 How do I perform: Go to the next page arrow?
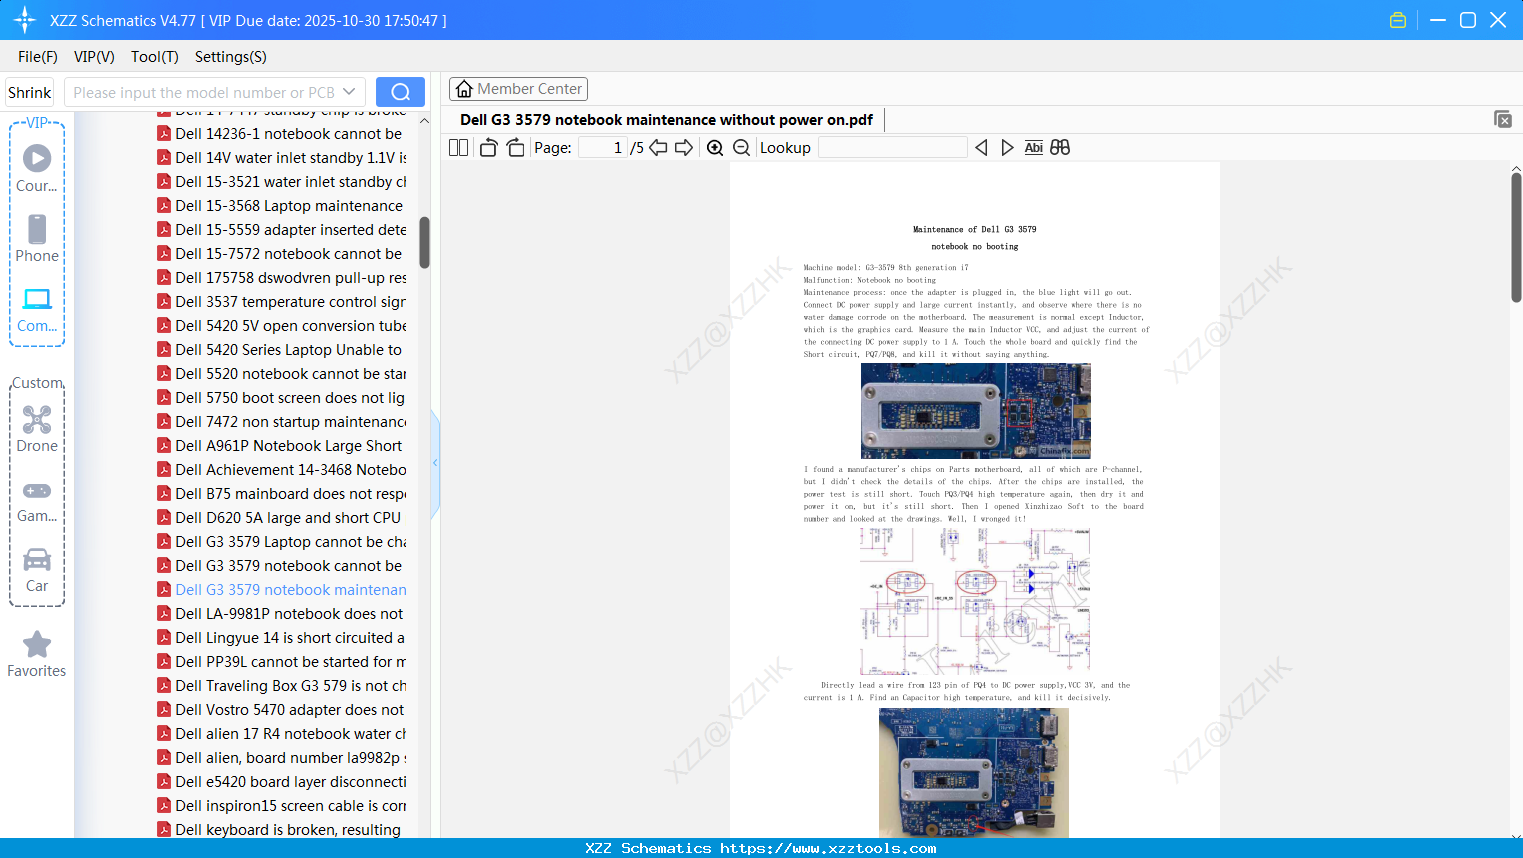684,148
